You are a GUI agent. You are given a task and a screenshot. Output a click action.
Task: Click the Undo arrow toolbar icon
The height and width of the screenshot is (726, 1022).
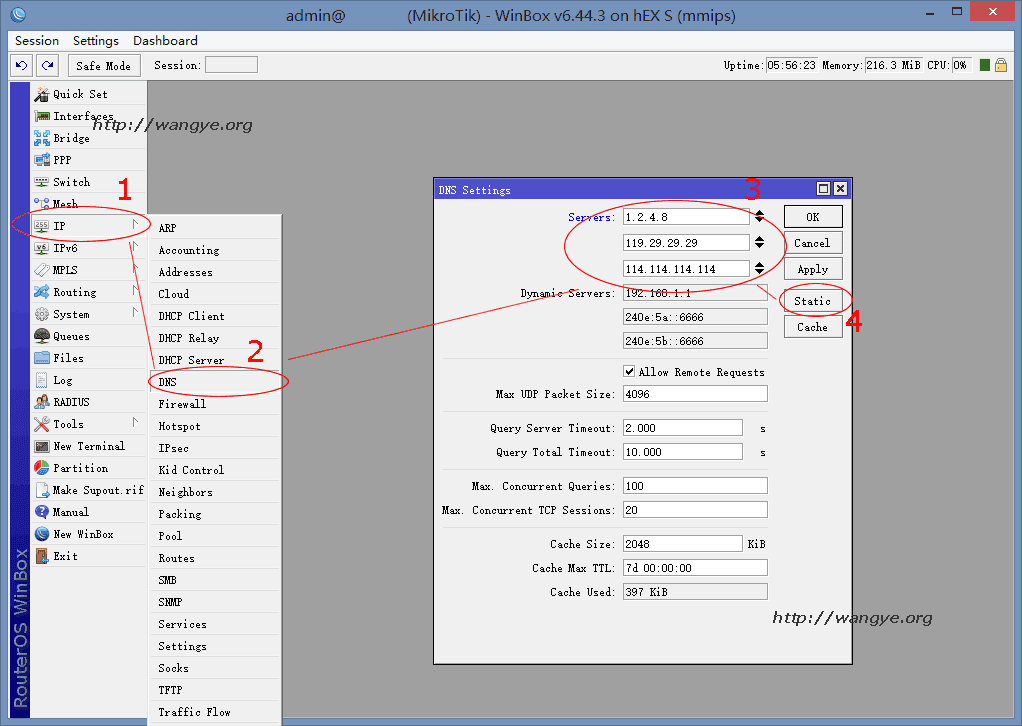point(22,65)
